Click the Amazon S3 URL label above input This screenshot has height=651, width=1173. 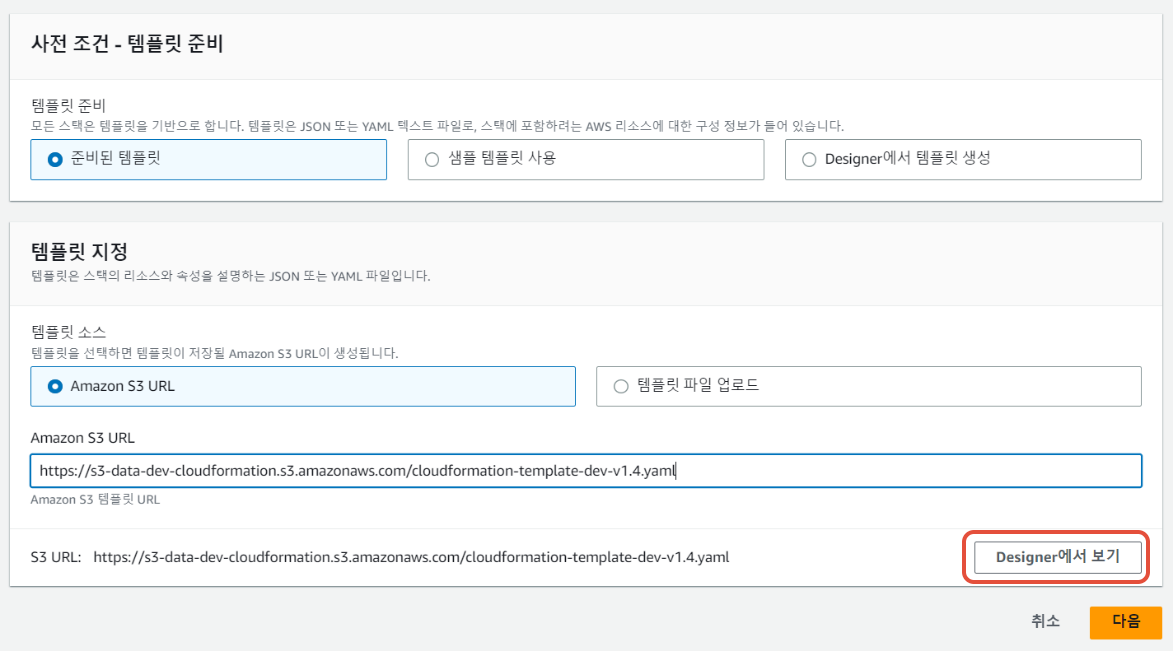82,437
